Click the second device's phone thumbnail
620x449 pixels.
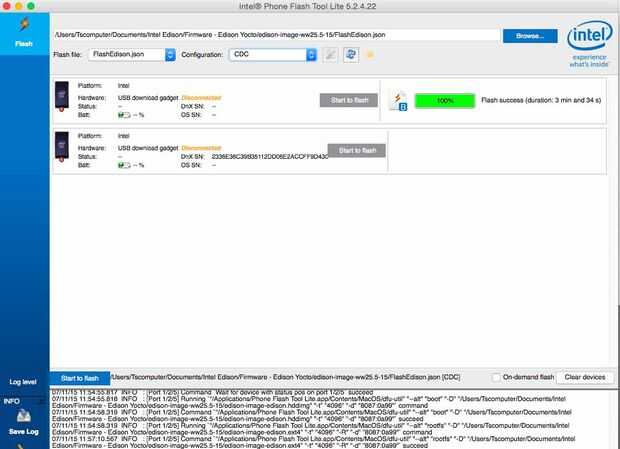(x=62, y=146)
